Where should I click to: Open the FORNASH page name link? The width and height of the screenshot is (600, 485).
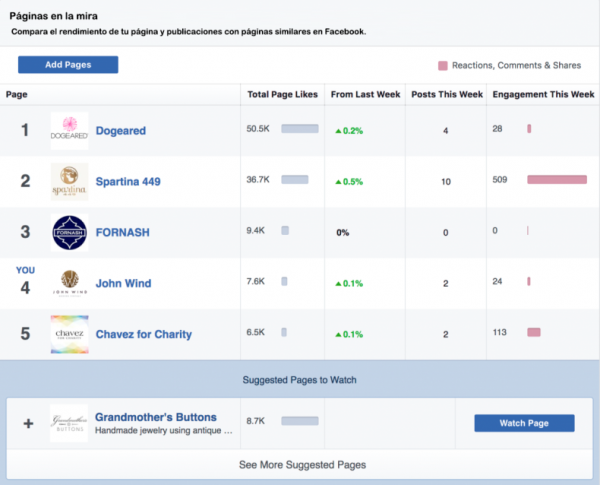[x=124, y=232]
